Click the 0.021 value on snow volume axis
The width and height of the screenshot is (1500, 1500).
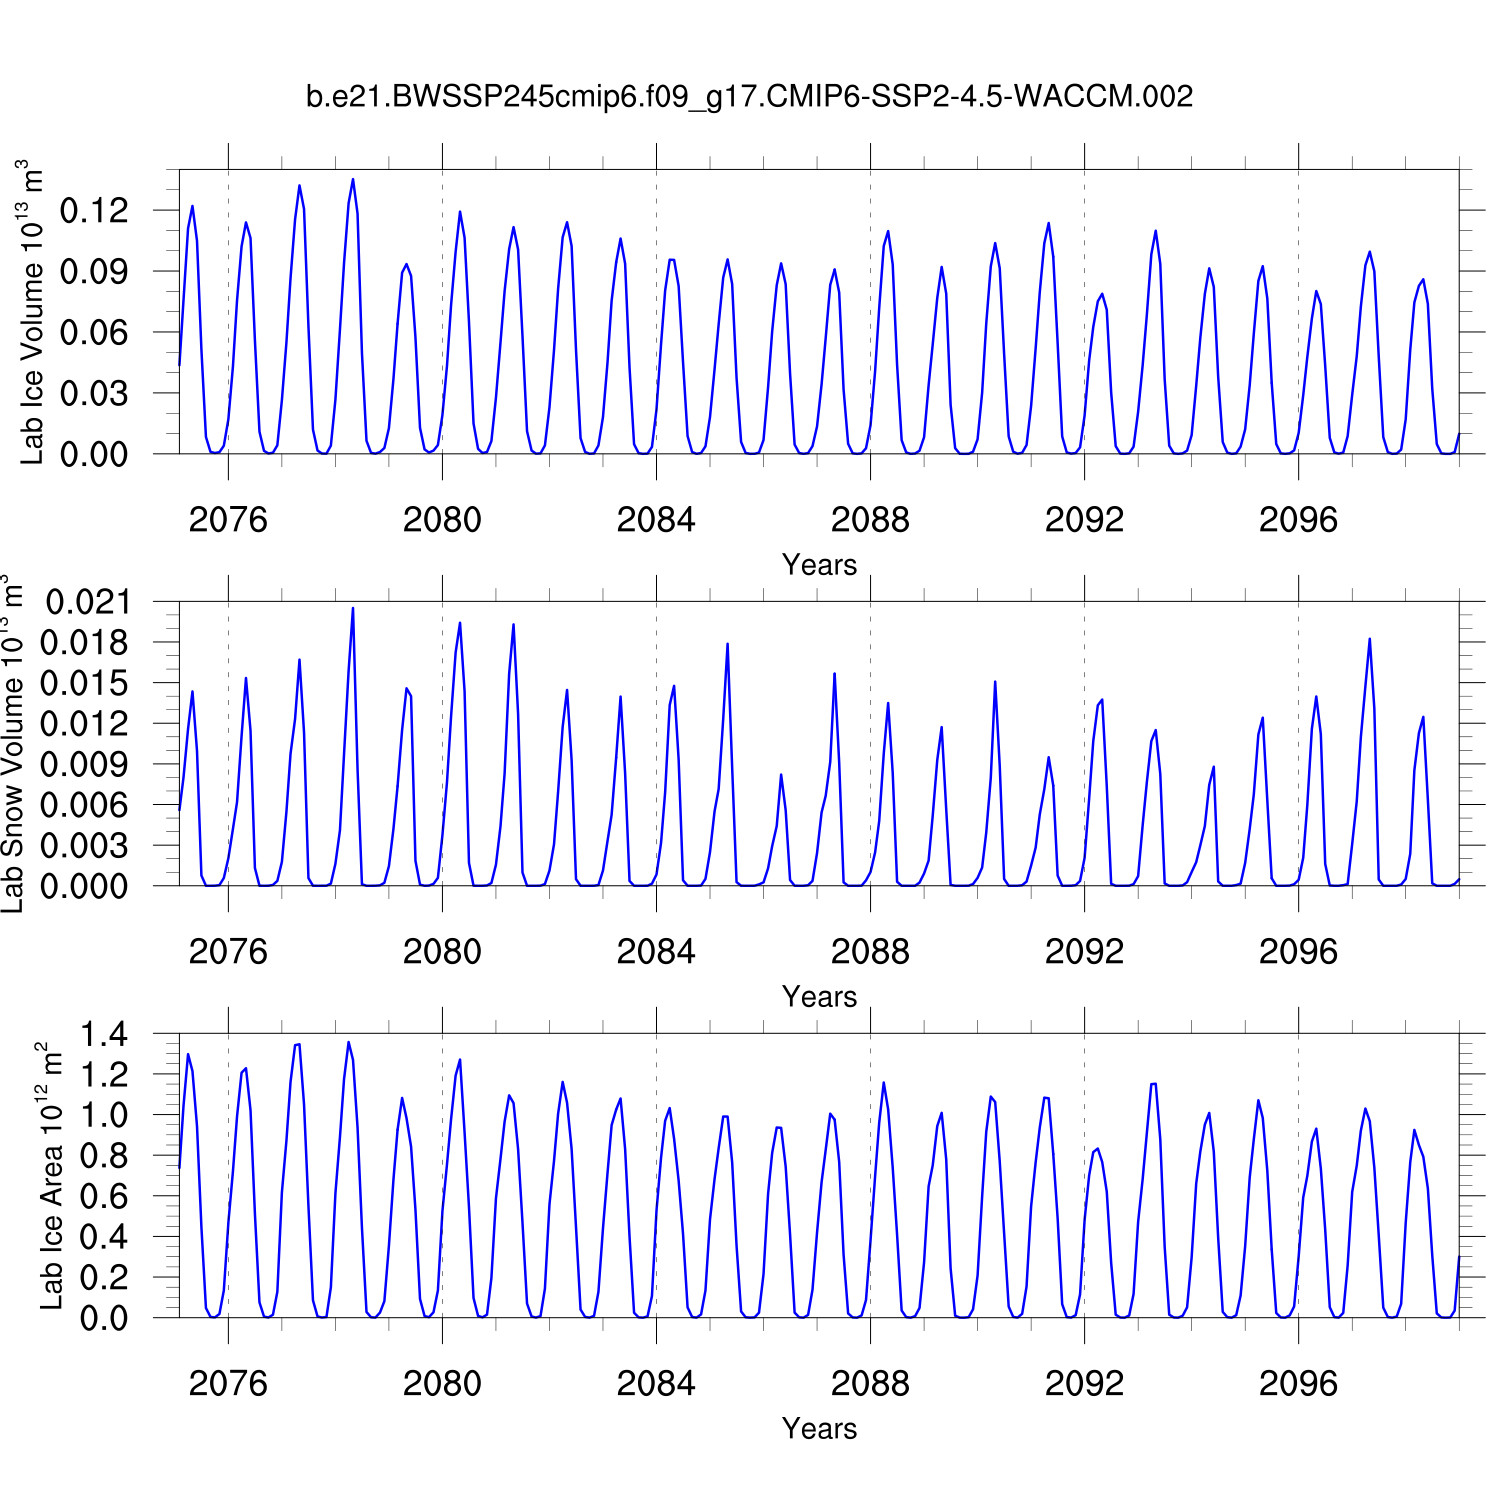coord(88,602)
